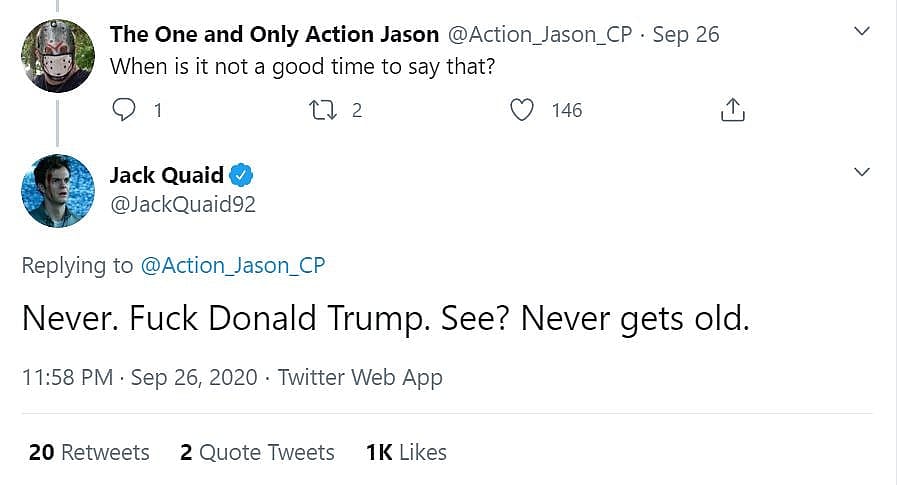The width and height of the screenshot is (897, 485).
Task: Like Action Jason's tweet with heart icon
Action: click(523, 110)
